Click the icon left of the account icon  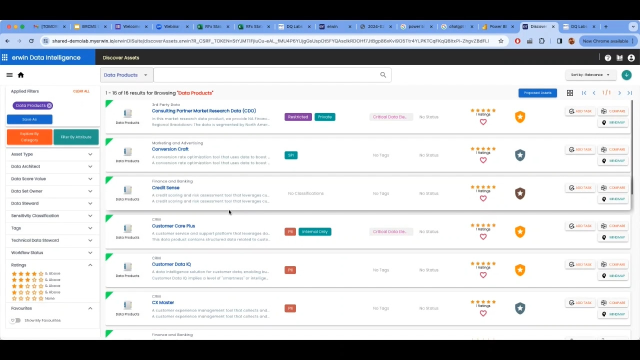pyautogui.click(x=620, y=58)
